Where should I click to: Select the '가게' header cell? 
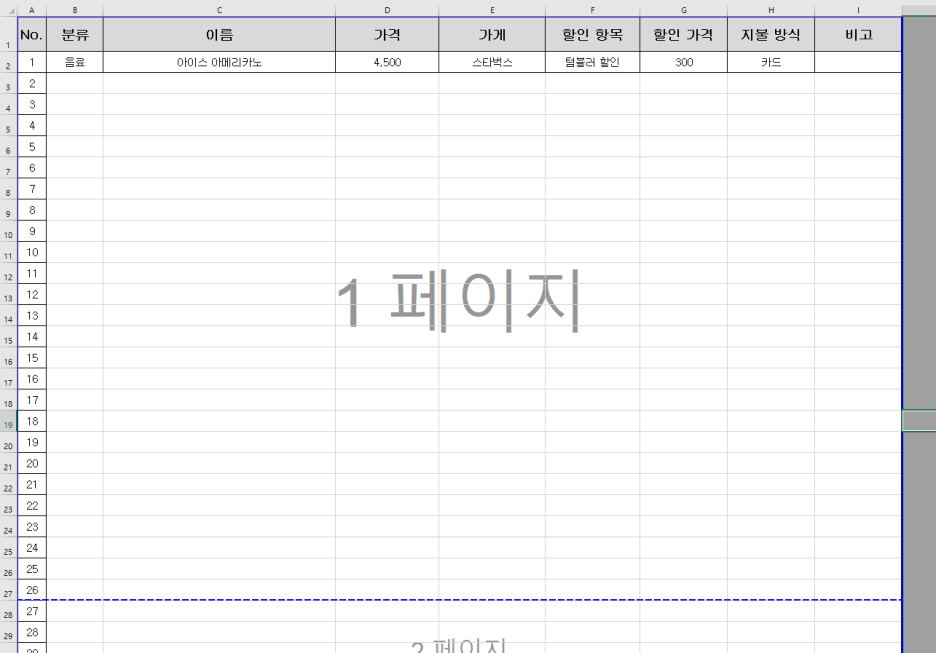pos(492,35)
